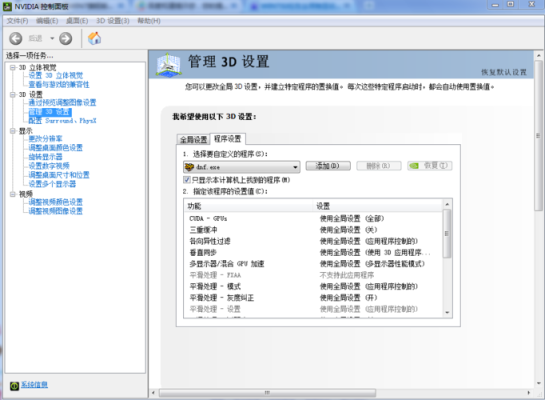Select 旋转显示器 in tree
Viewport: 545px width, 400px height.
(x=45, y=157)
